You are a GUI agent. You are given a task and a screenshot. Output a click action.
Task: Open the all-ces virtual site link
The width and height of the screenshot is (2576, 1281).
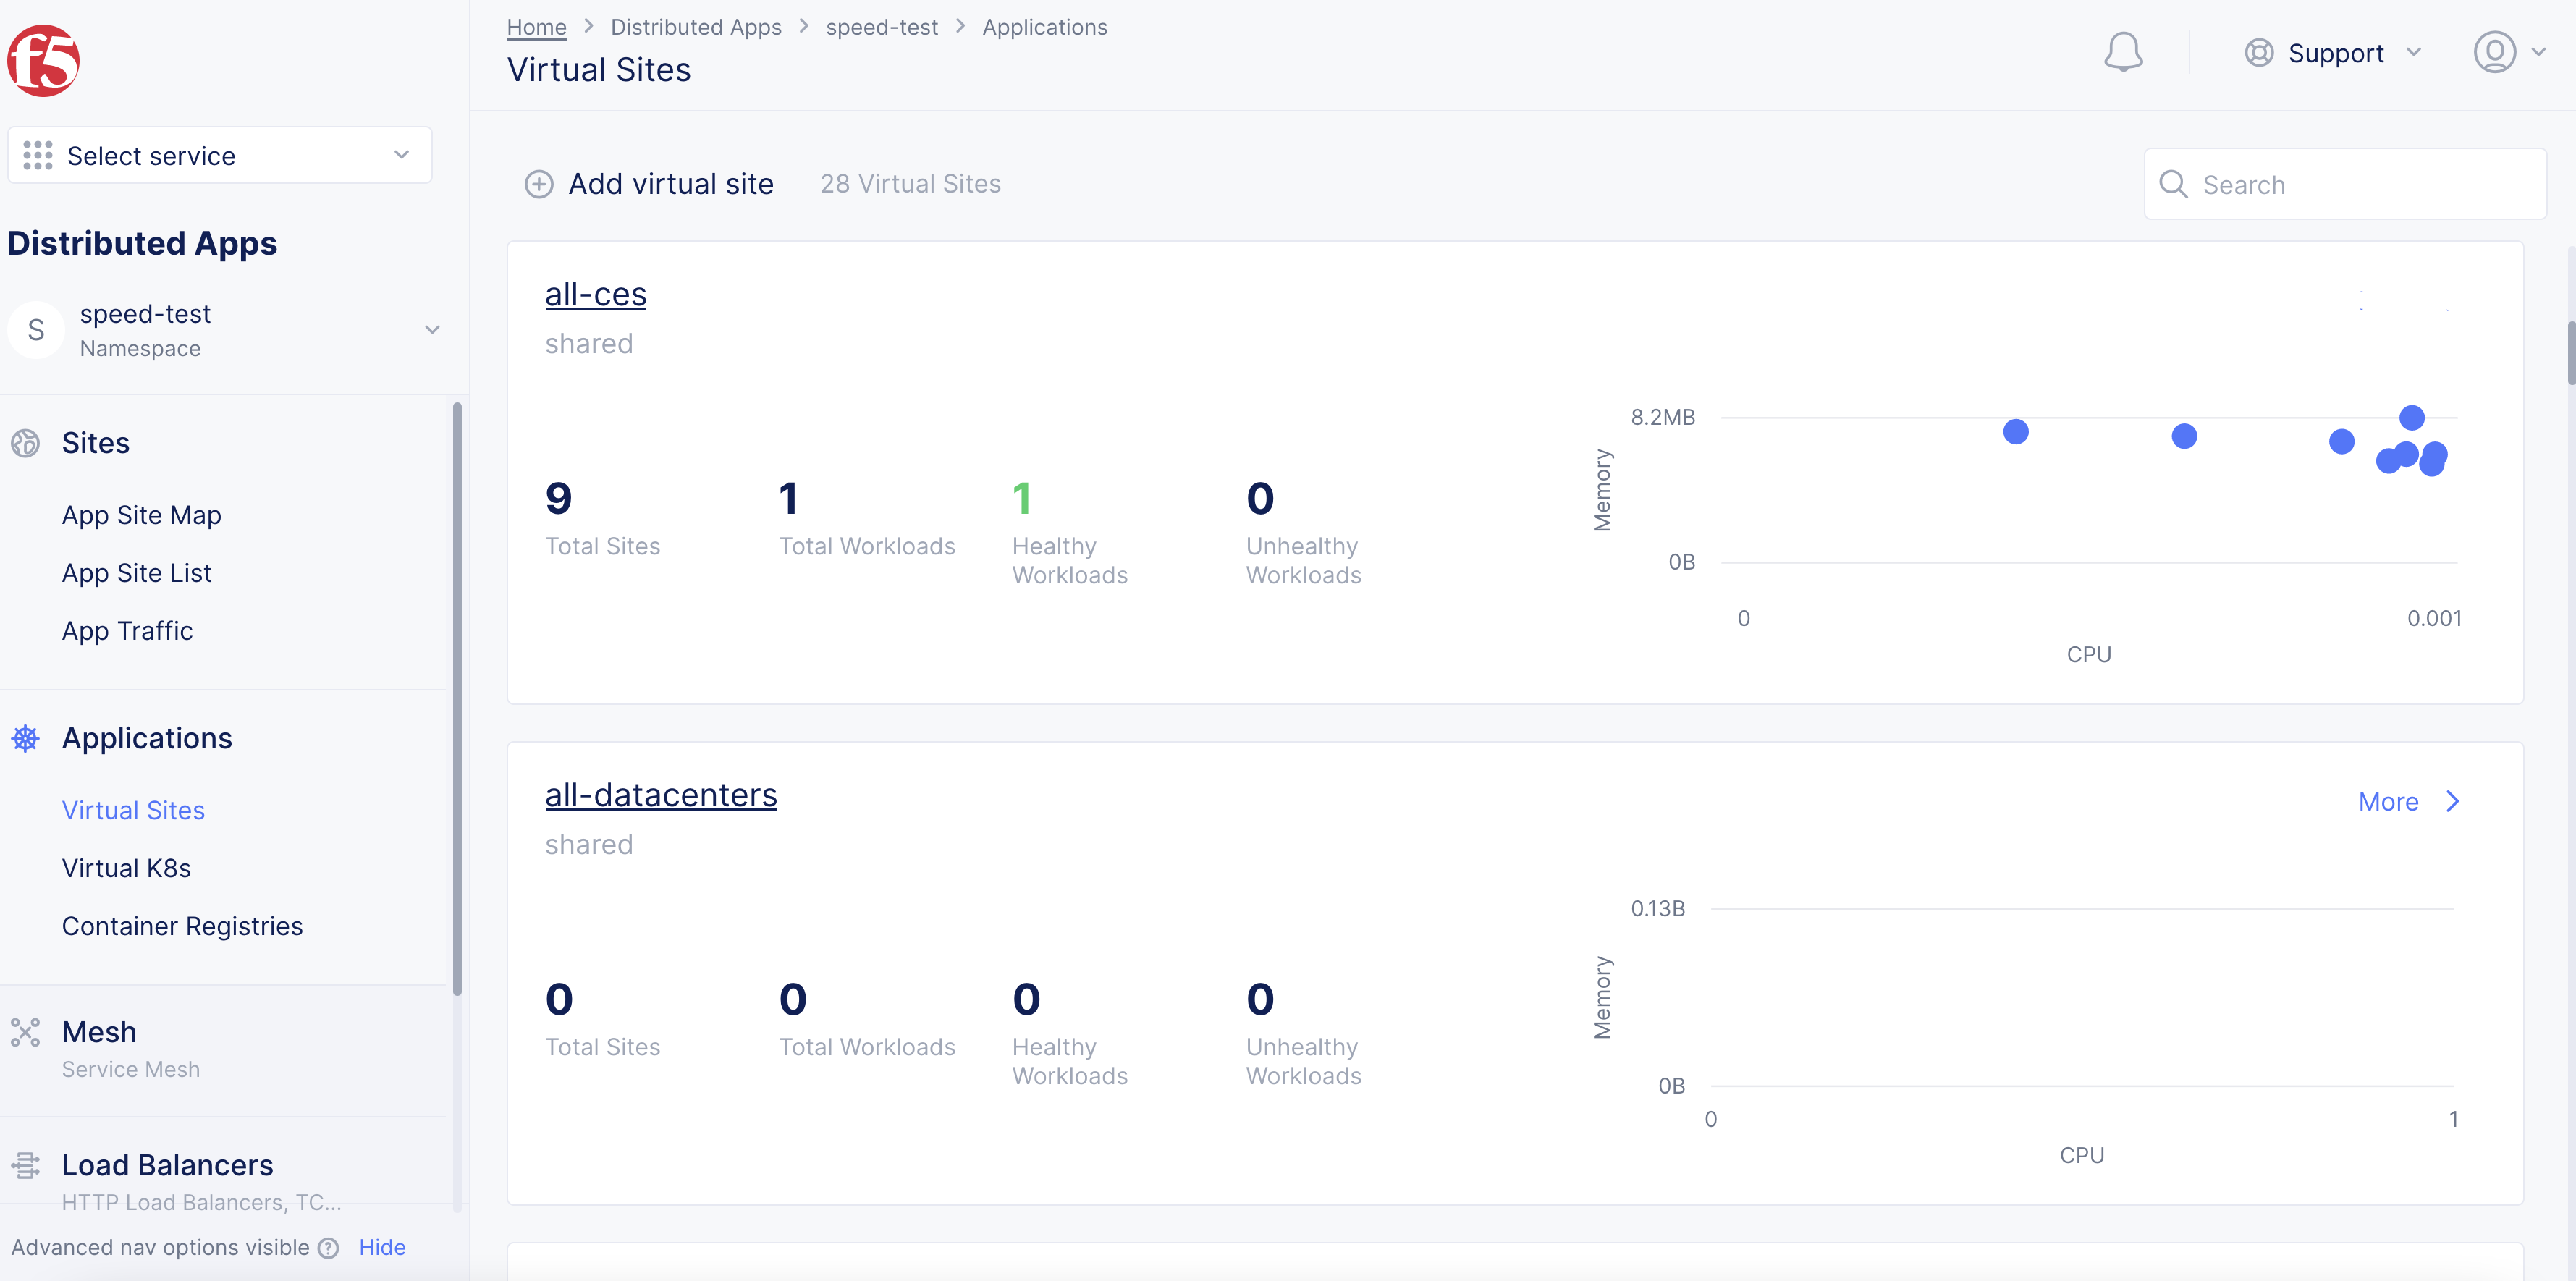595,294
